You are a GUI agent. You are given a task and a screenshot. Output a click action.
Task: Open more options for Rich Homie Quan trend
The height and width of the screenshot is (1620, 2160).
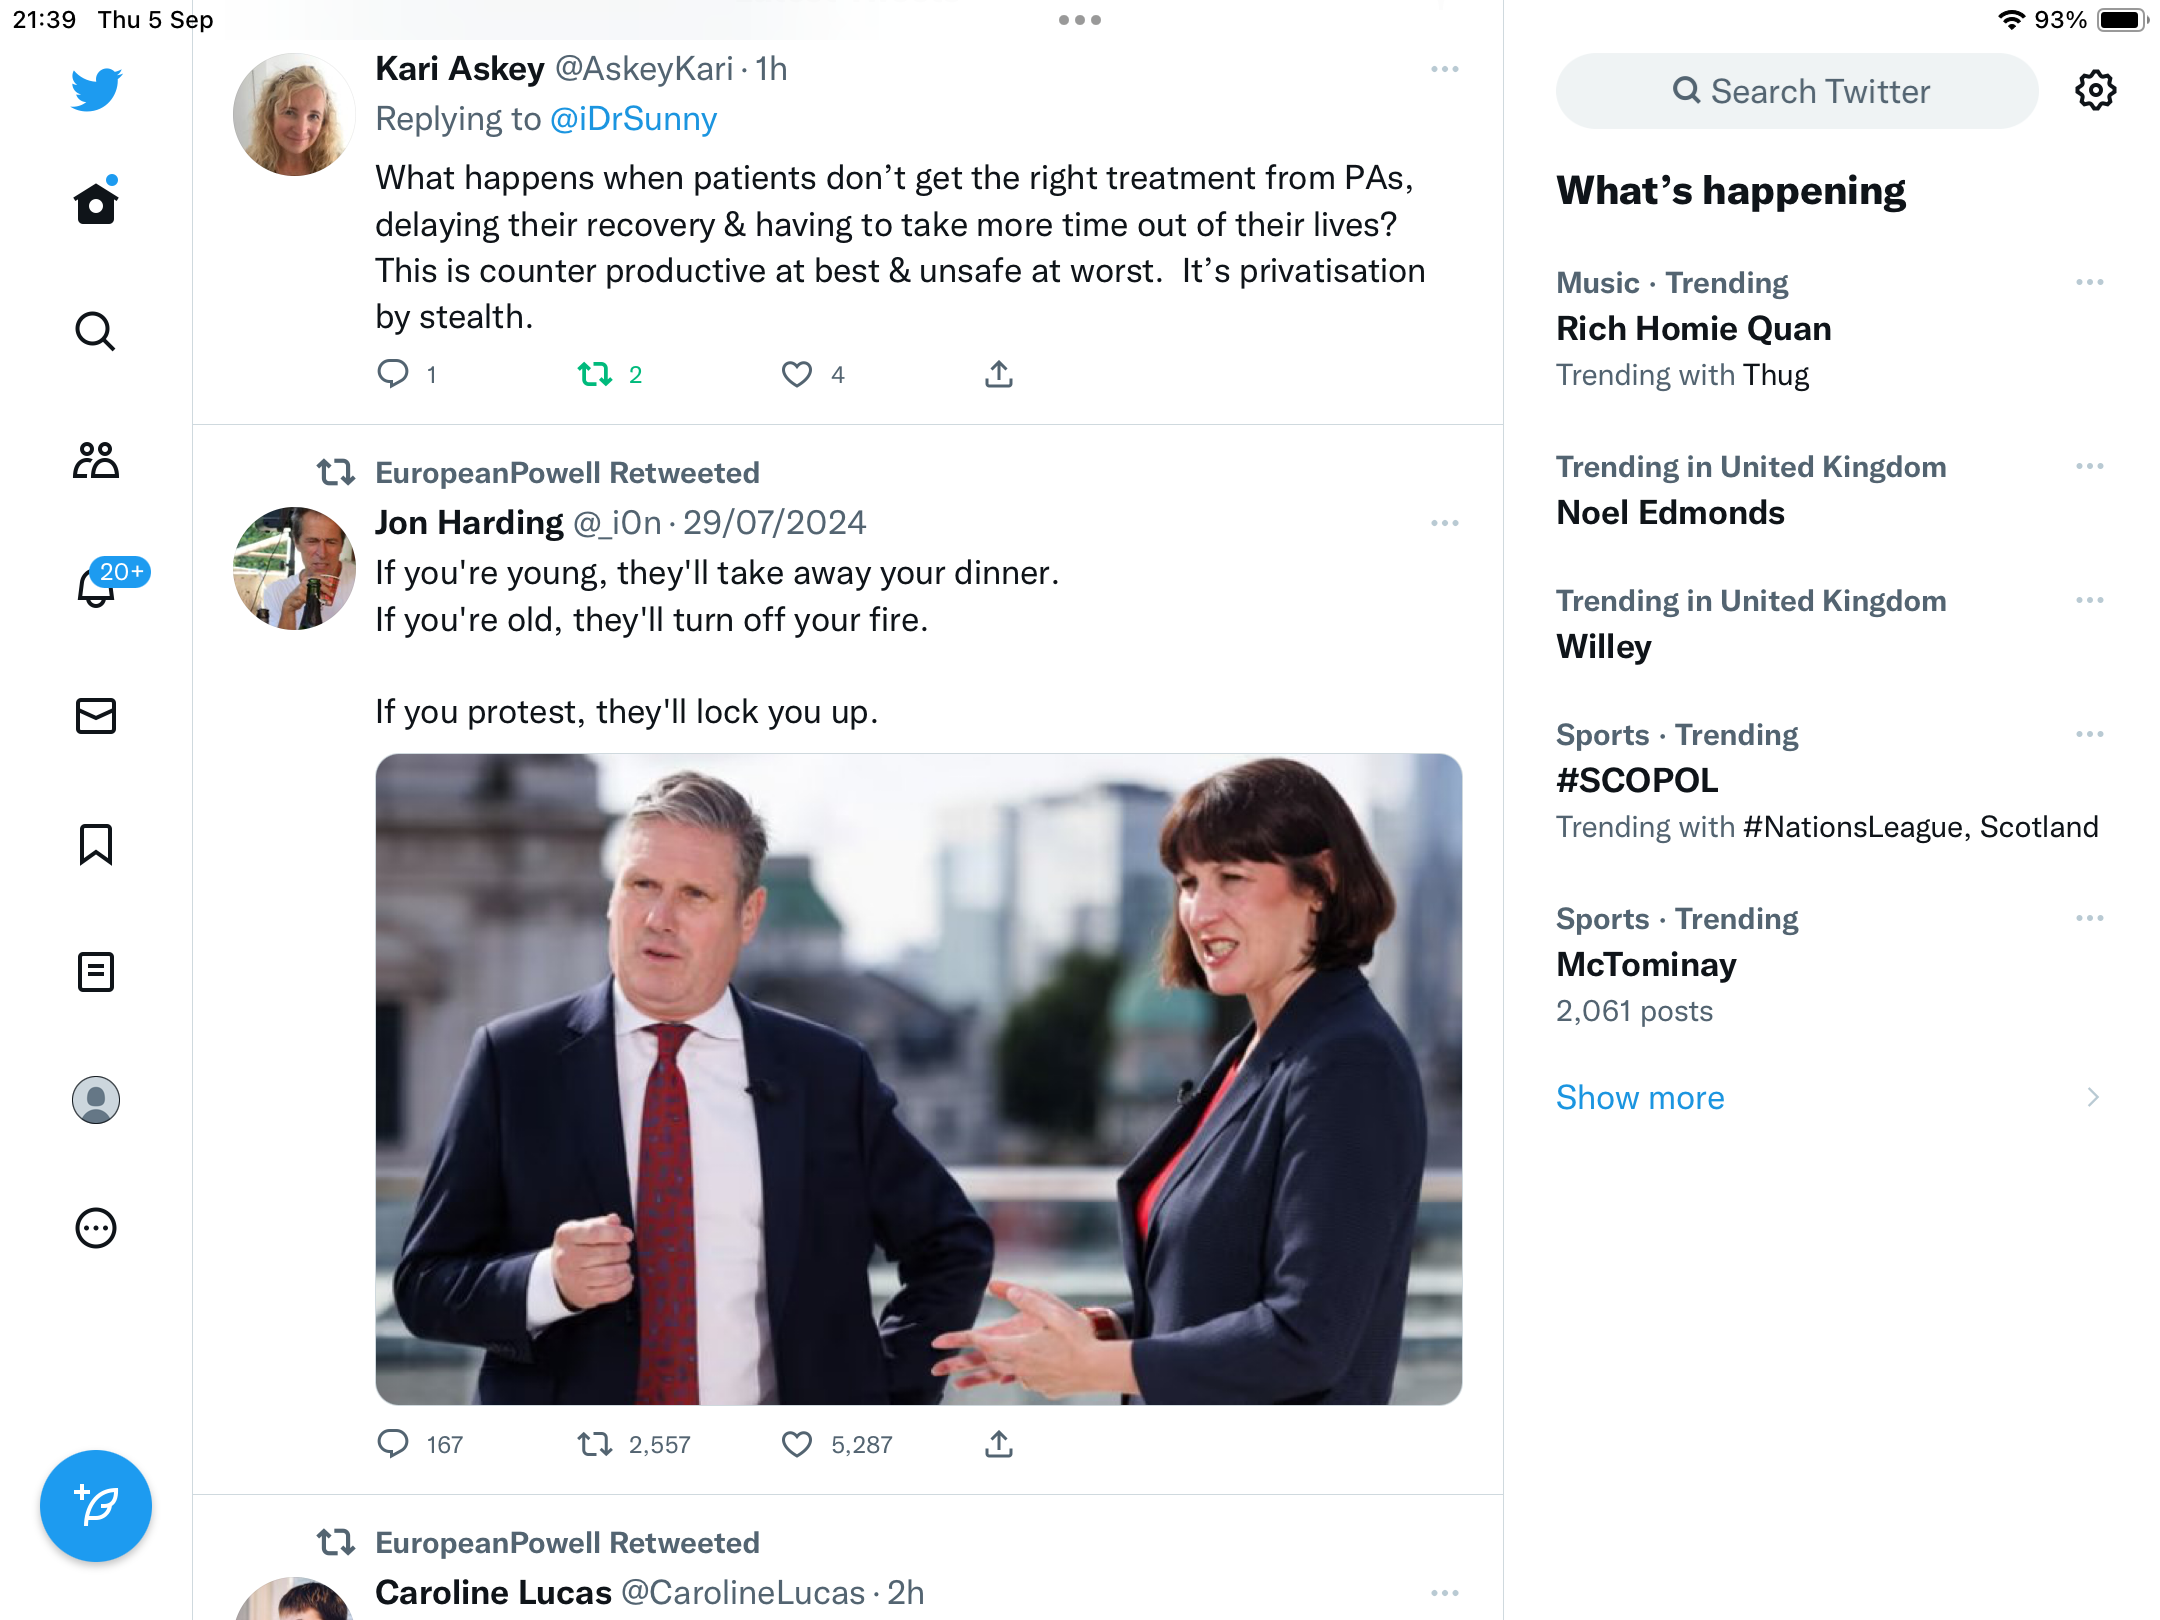2089,283
